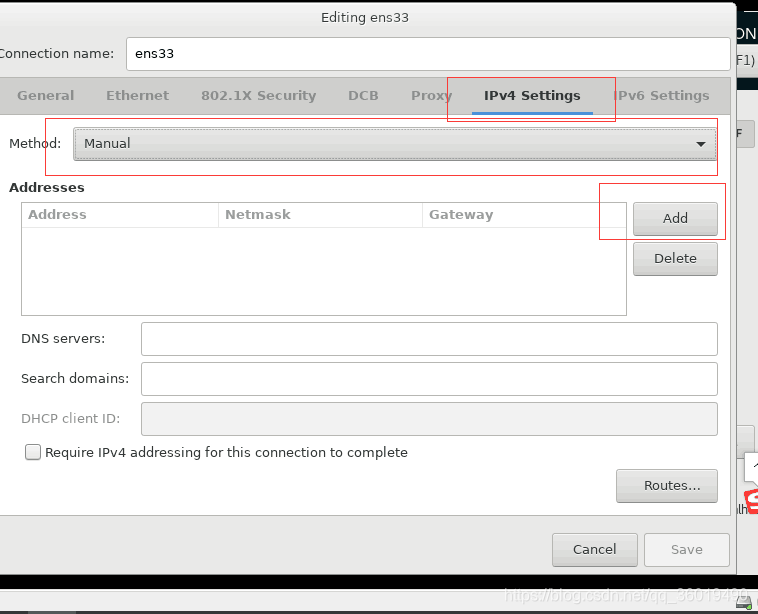
Task: Open the Proxy tab
Action: click(431, 95)
